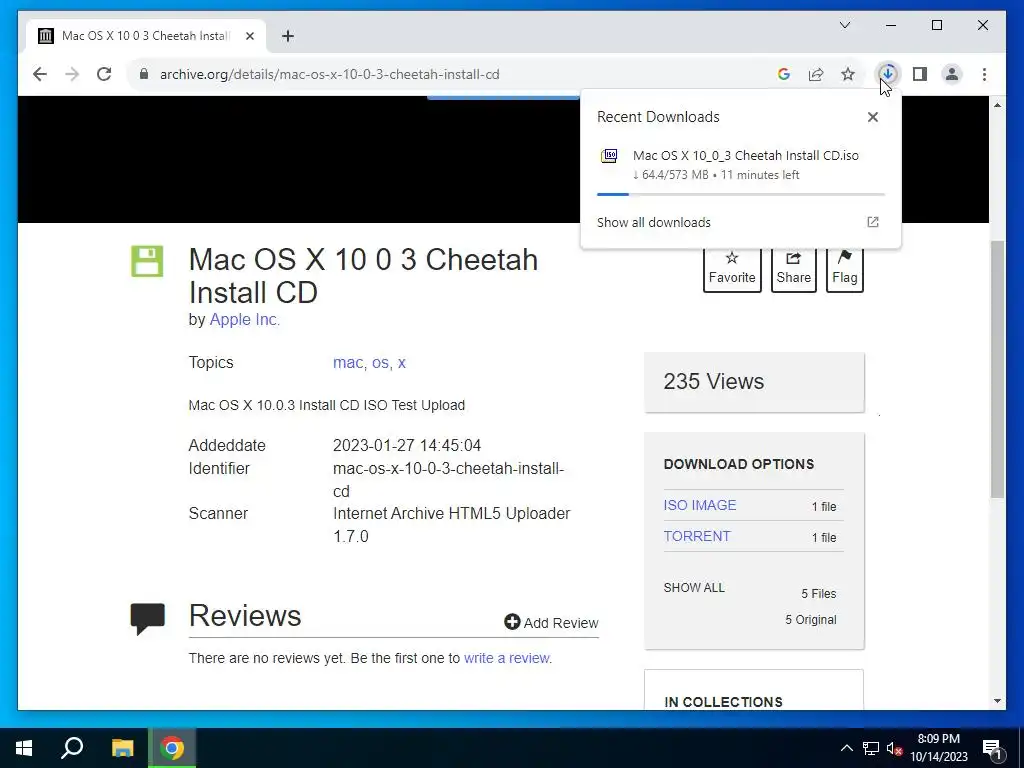
Task: Toggle the Chrome downloads toolbar button
Action: (888, 74)
